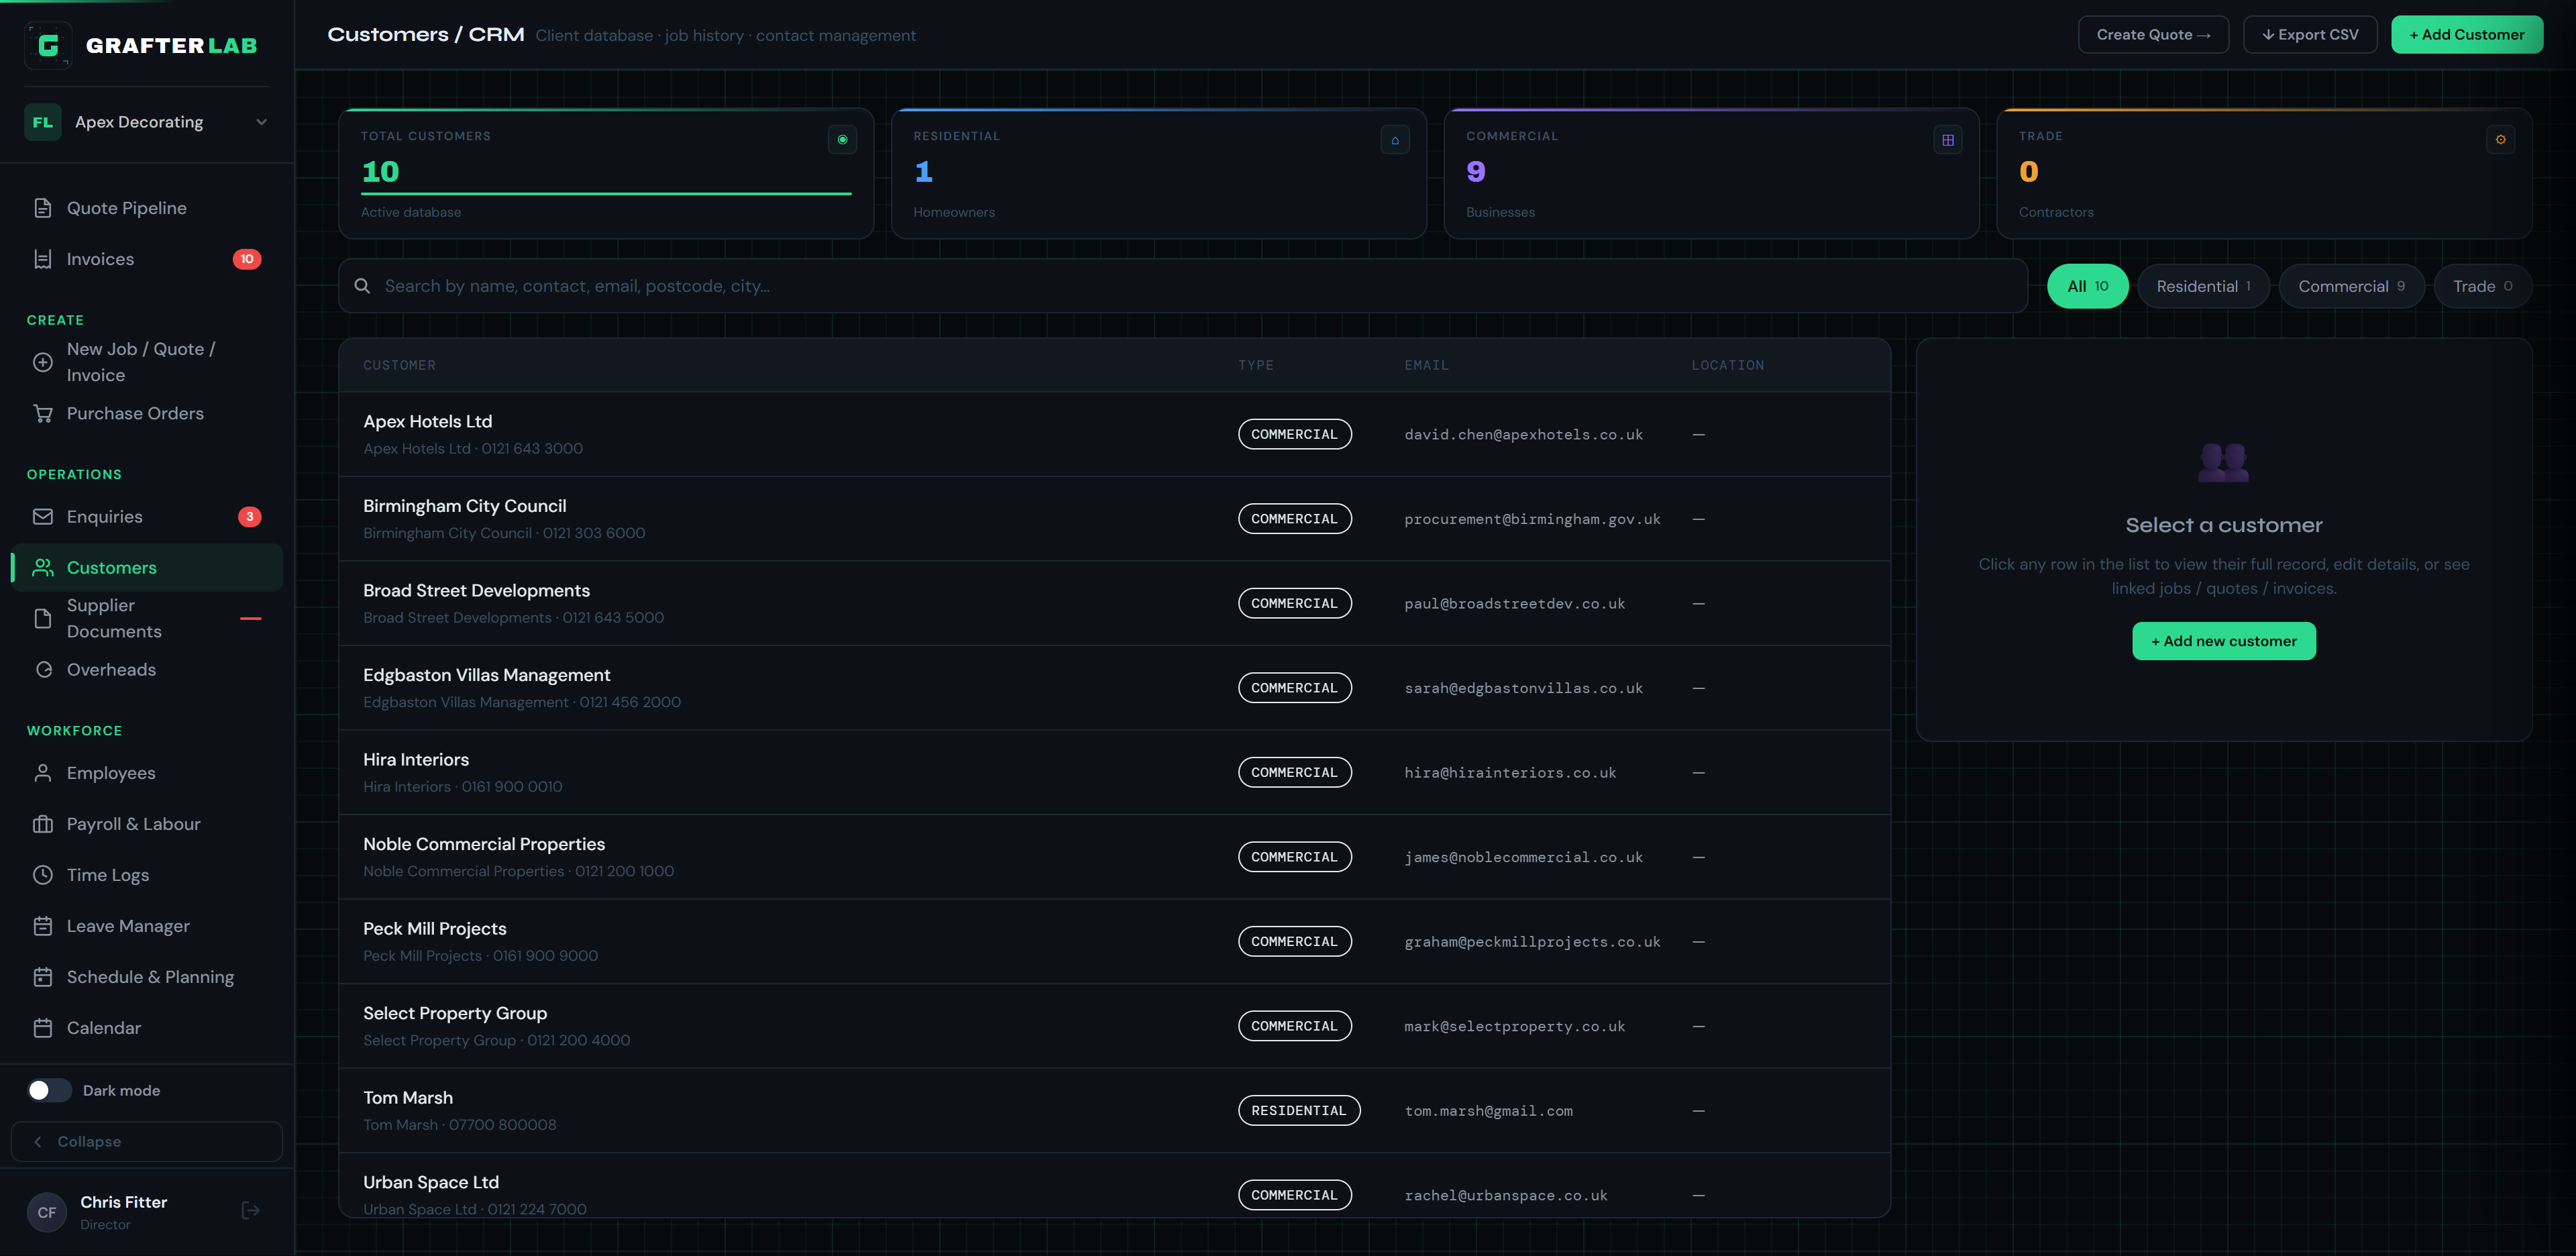Click the Residential home icon in stats card
Viewport: 2576px width, 1256px height.
coord(1395,140)
